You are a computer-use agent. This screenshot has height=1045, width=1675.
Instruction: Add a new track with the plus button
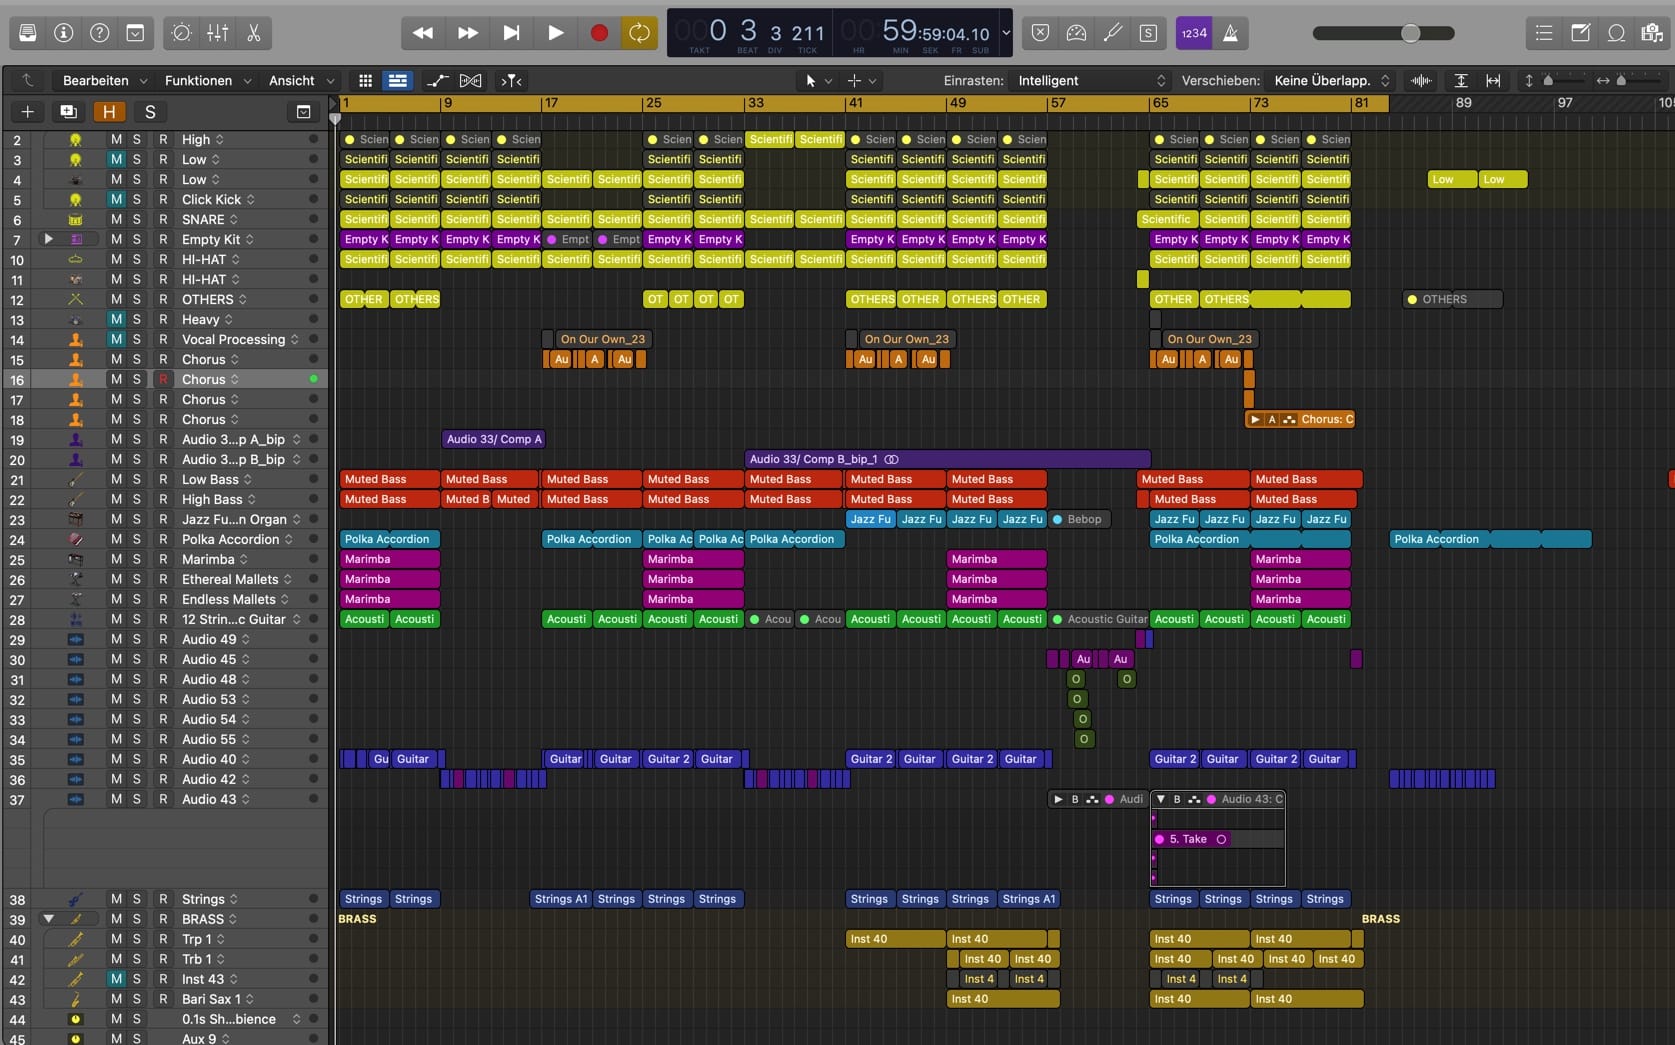click(x=27, y=112)
